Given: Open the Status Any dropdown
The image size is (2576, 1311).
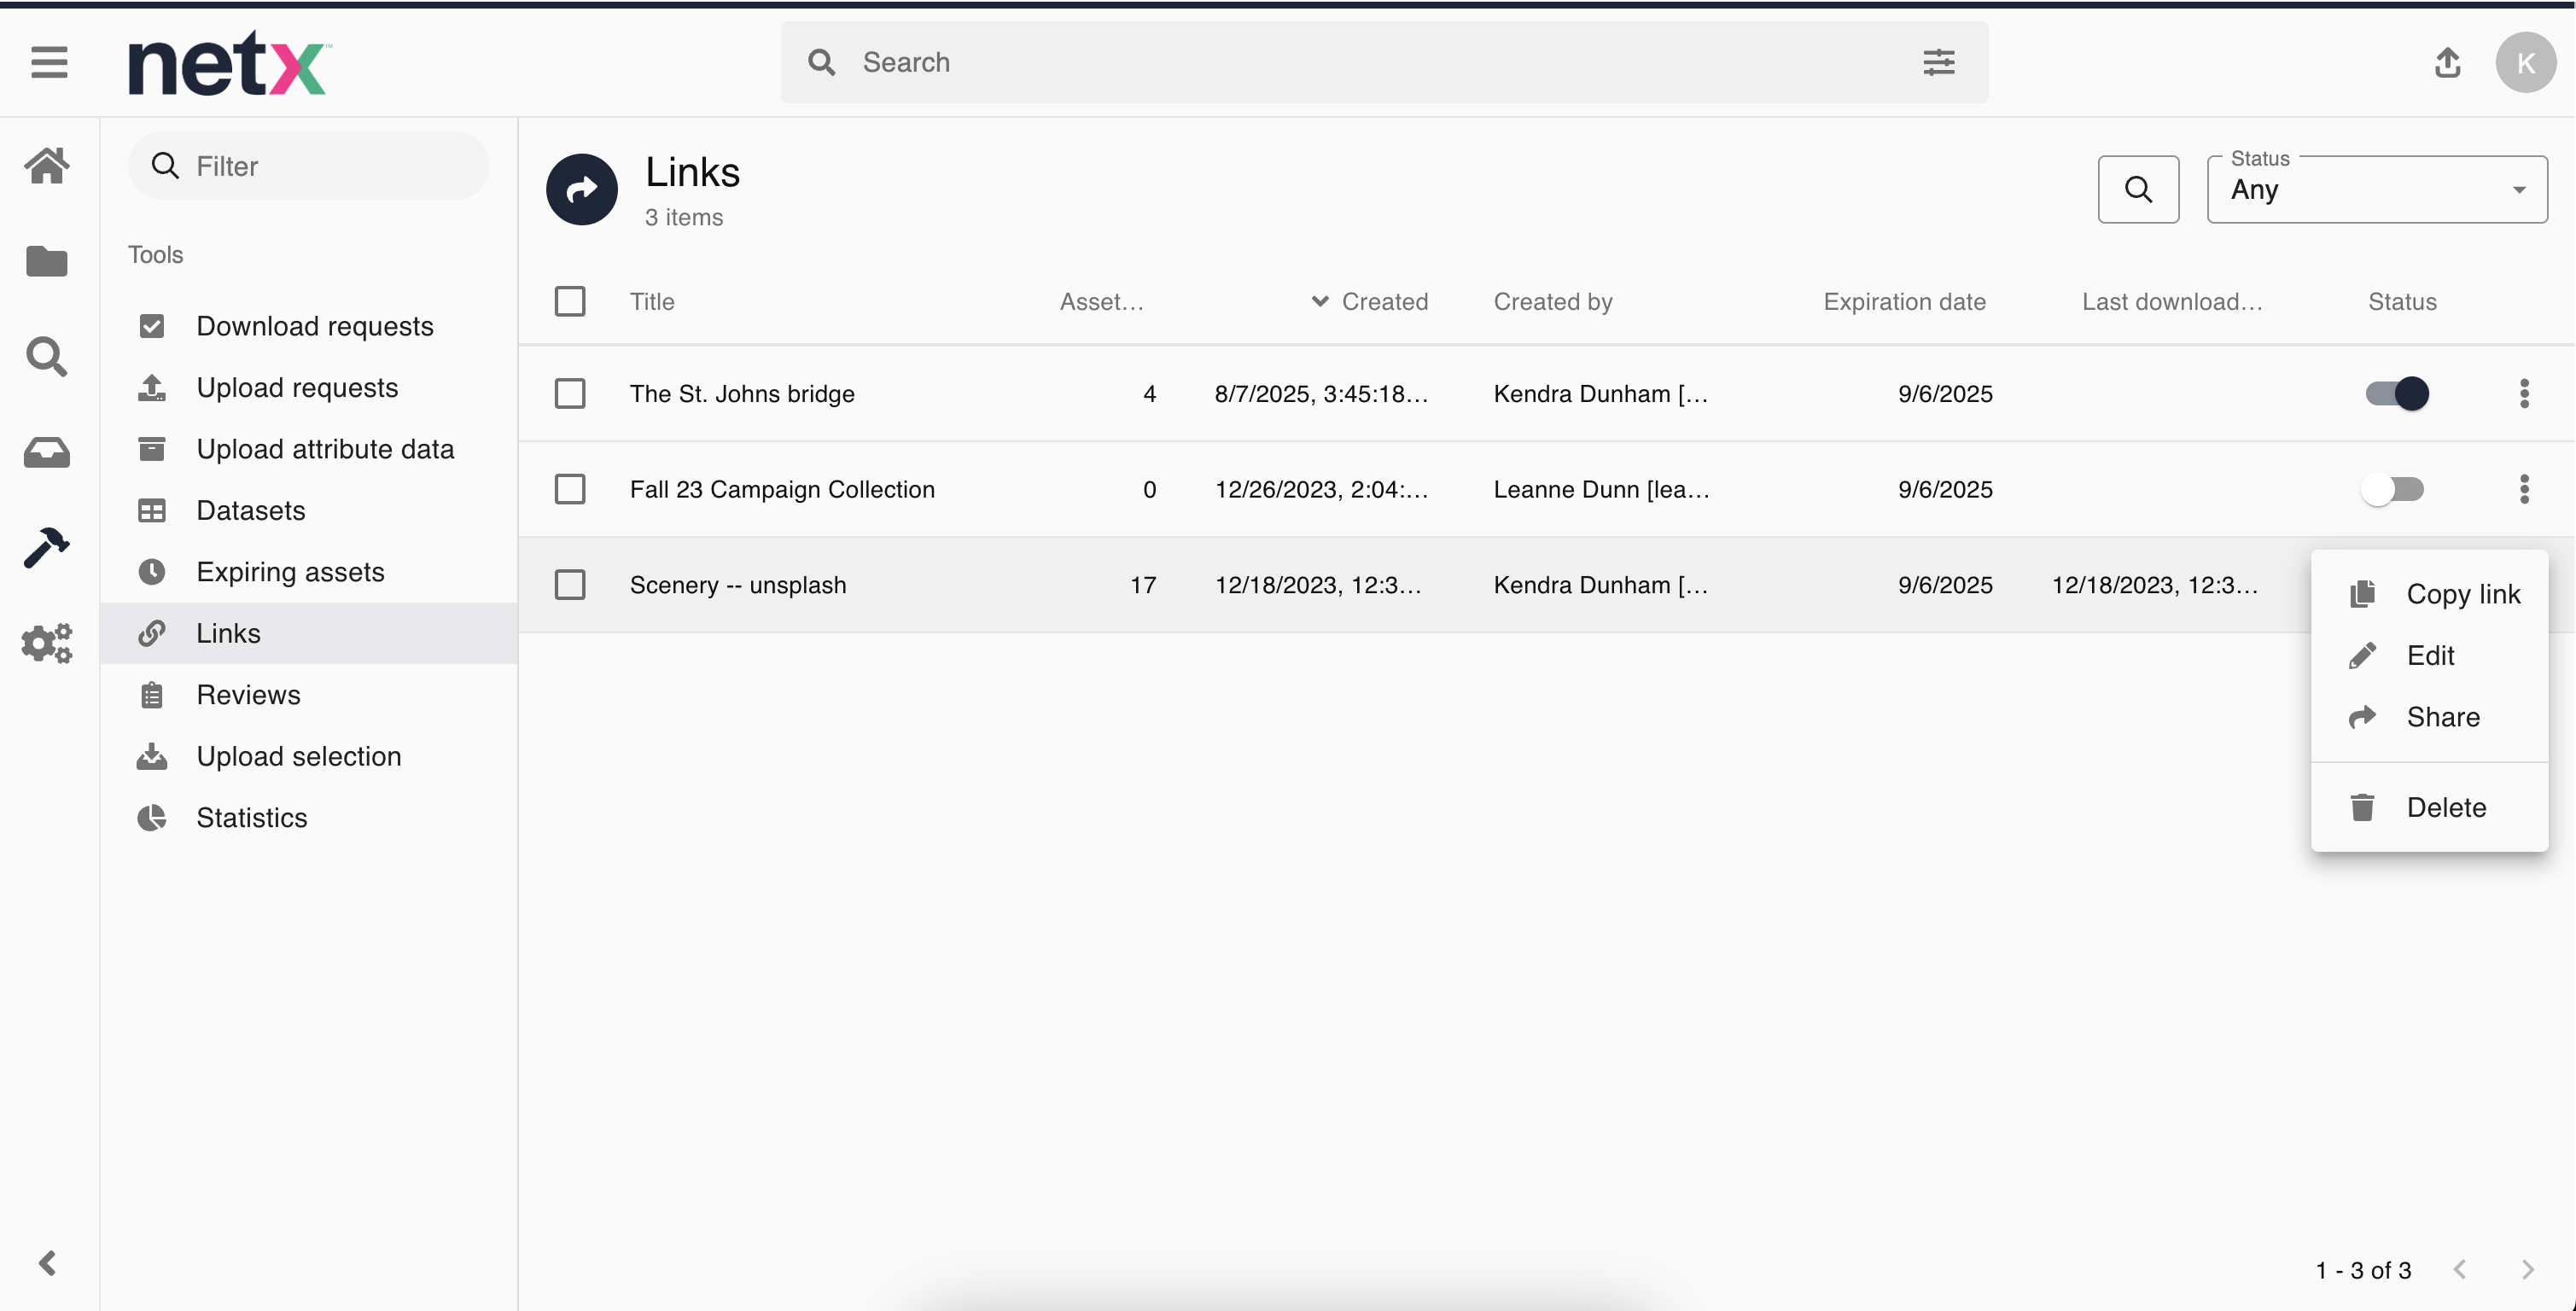Looking at the screenshot, I should coord(2376,189).
